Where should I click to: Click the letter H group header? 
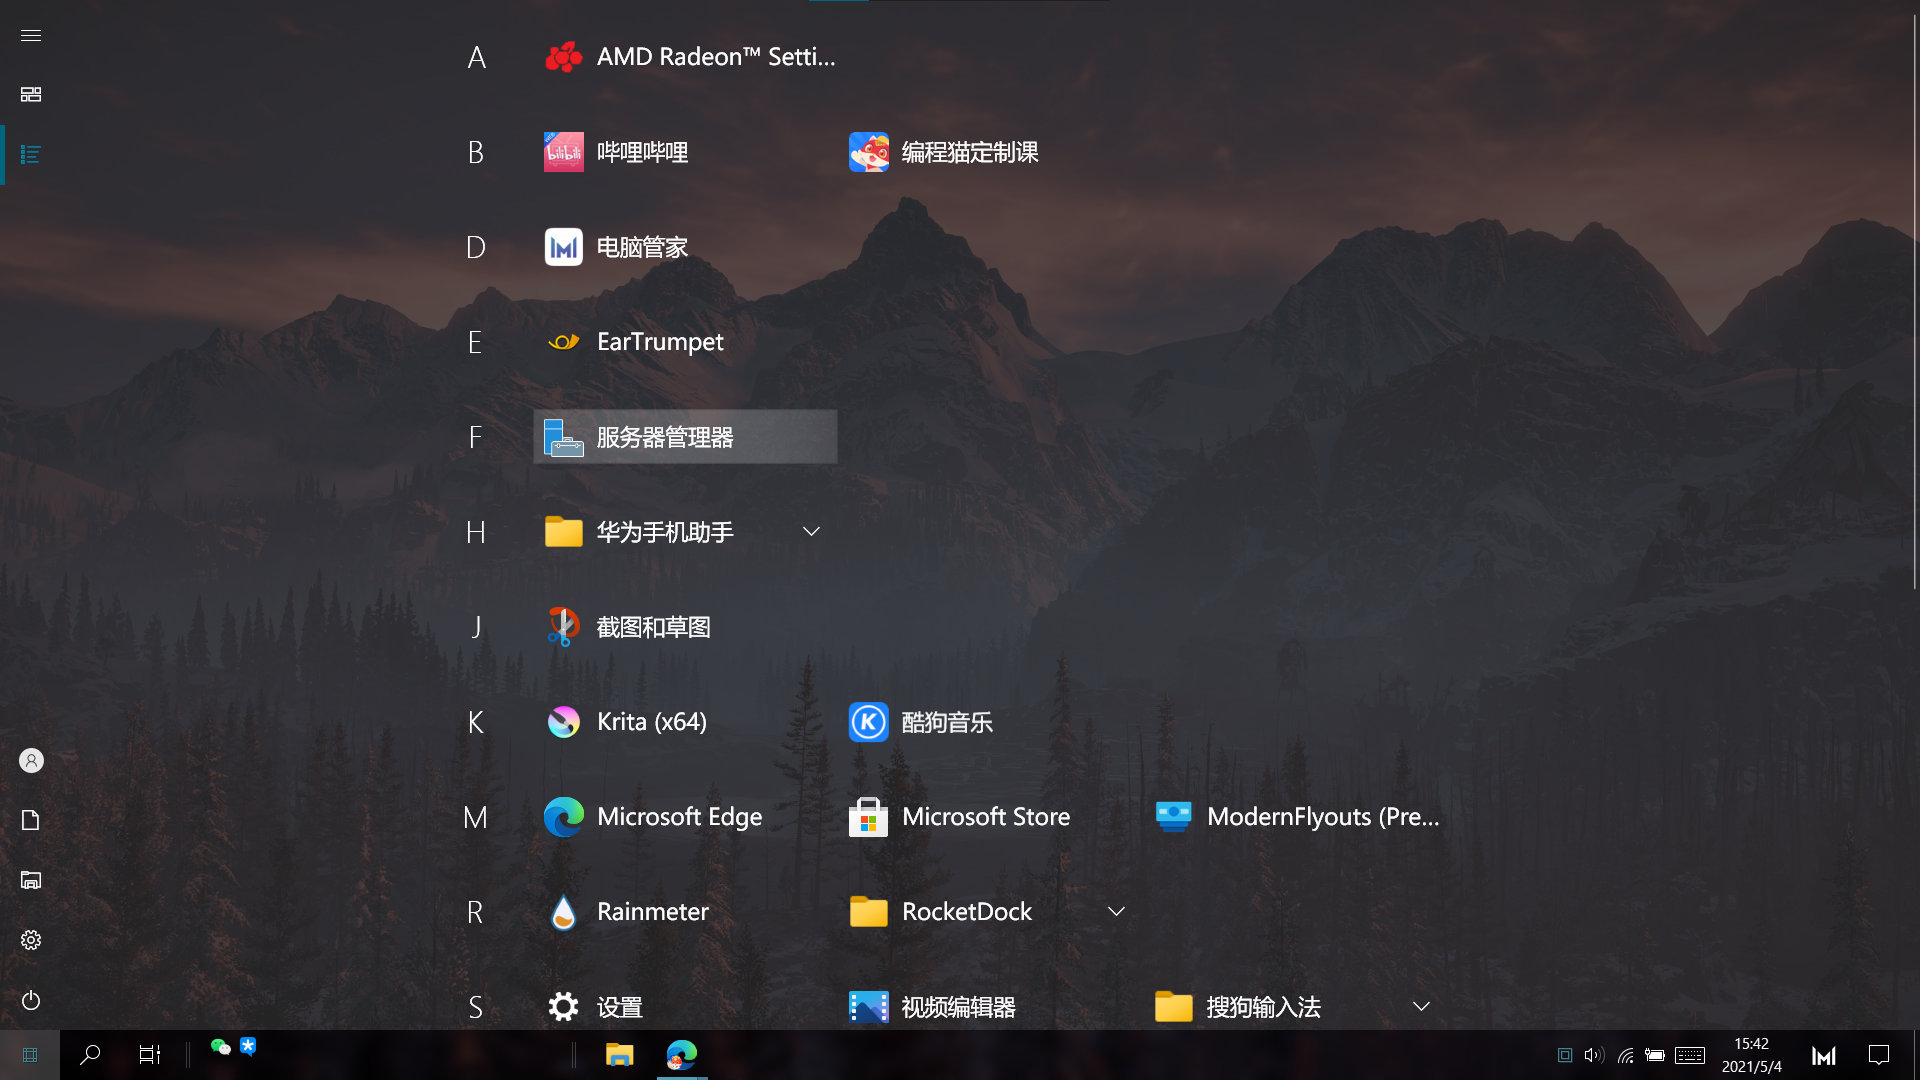pyautogui.click(x=476, y=532)
